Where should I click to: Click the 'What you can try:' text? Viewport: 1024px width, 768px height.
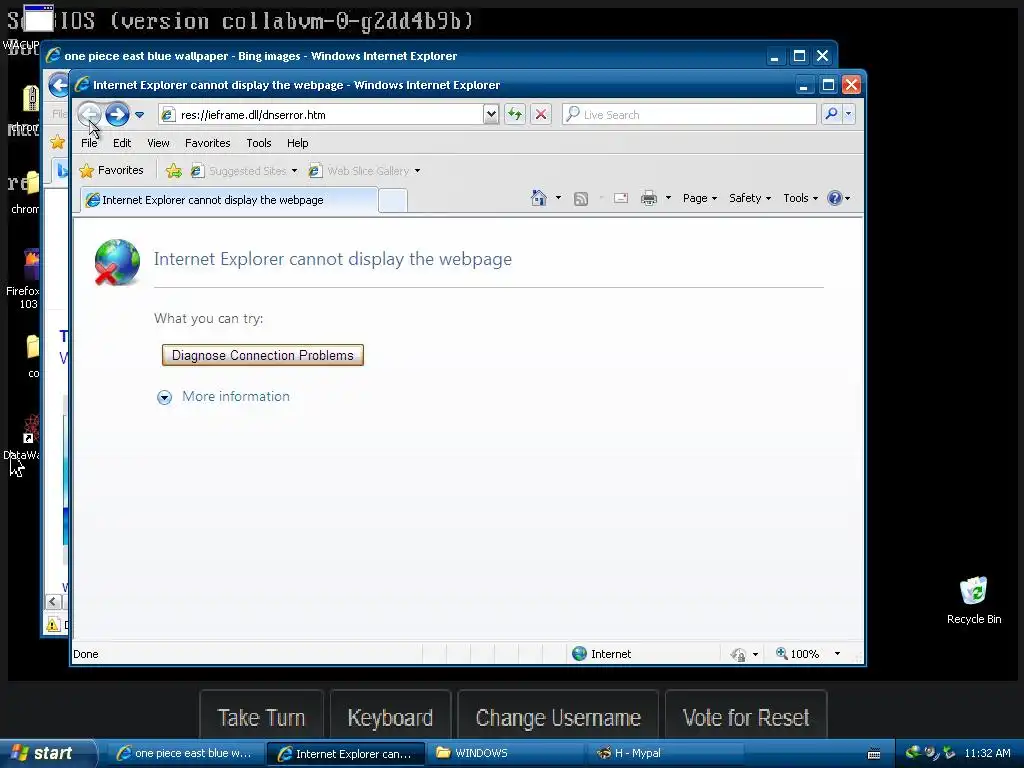coord(208,319)
